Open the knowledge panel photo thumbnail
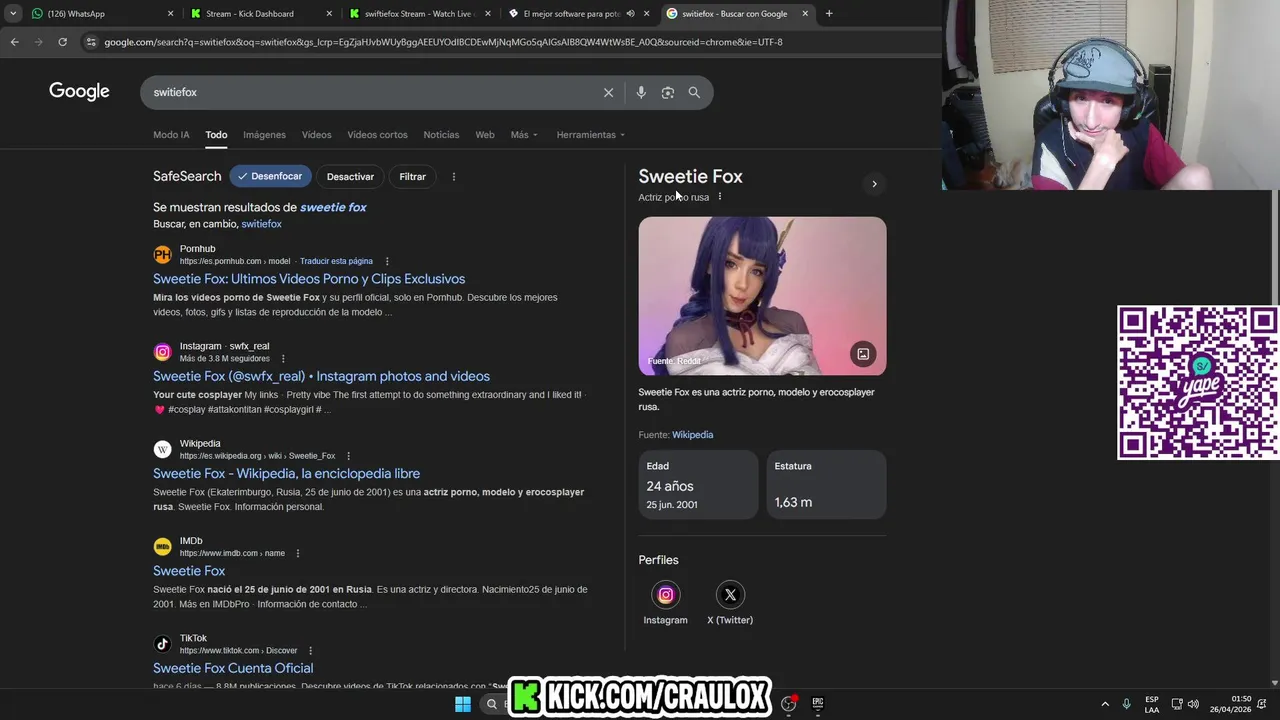 (762, 296)
